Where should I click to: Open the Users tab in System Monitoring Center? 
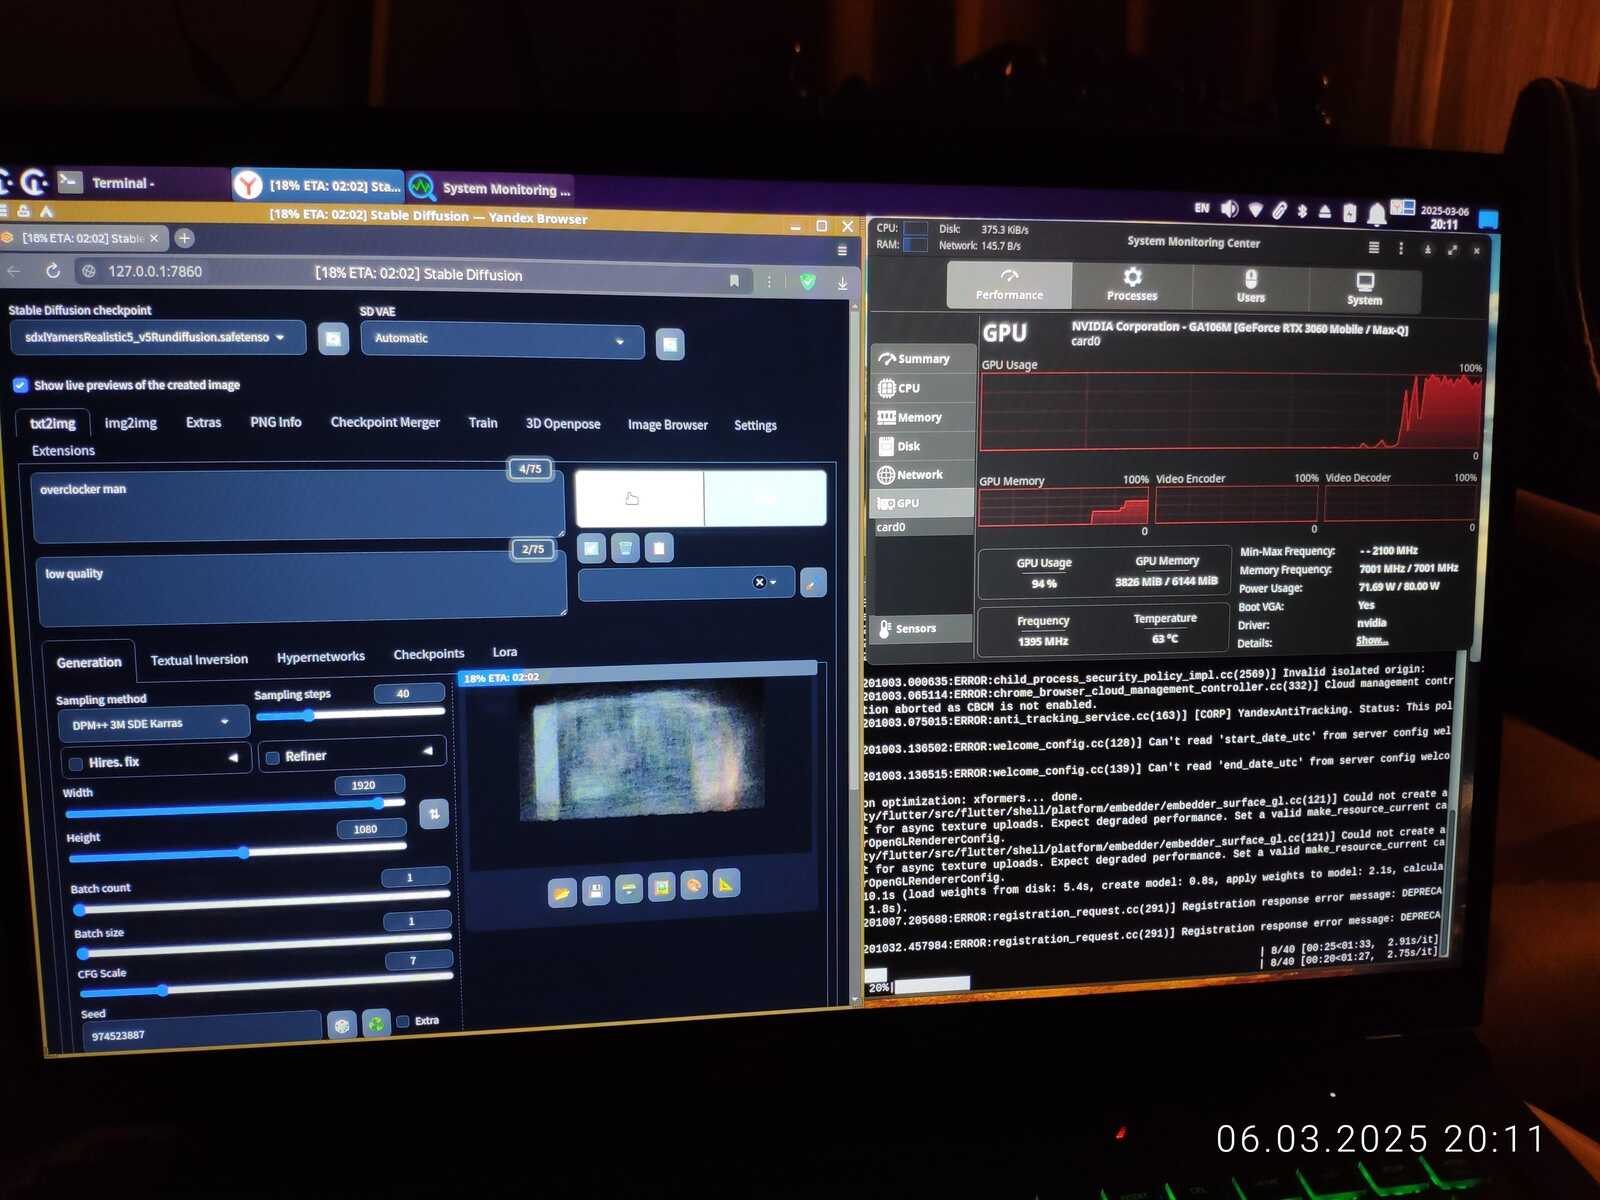click(1251, 286)
